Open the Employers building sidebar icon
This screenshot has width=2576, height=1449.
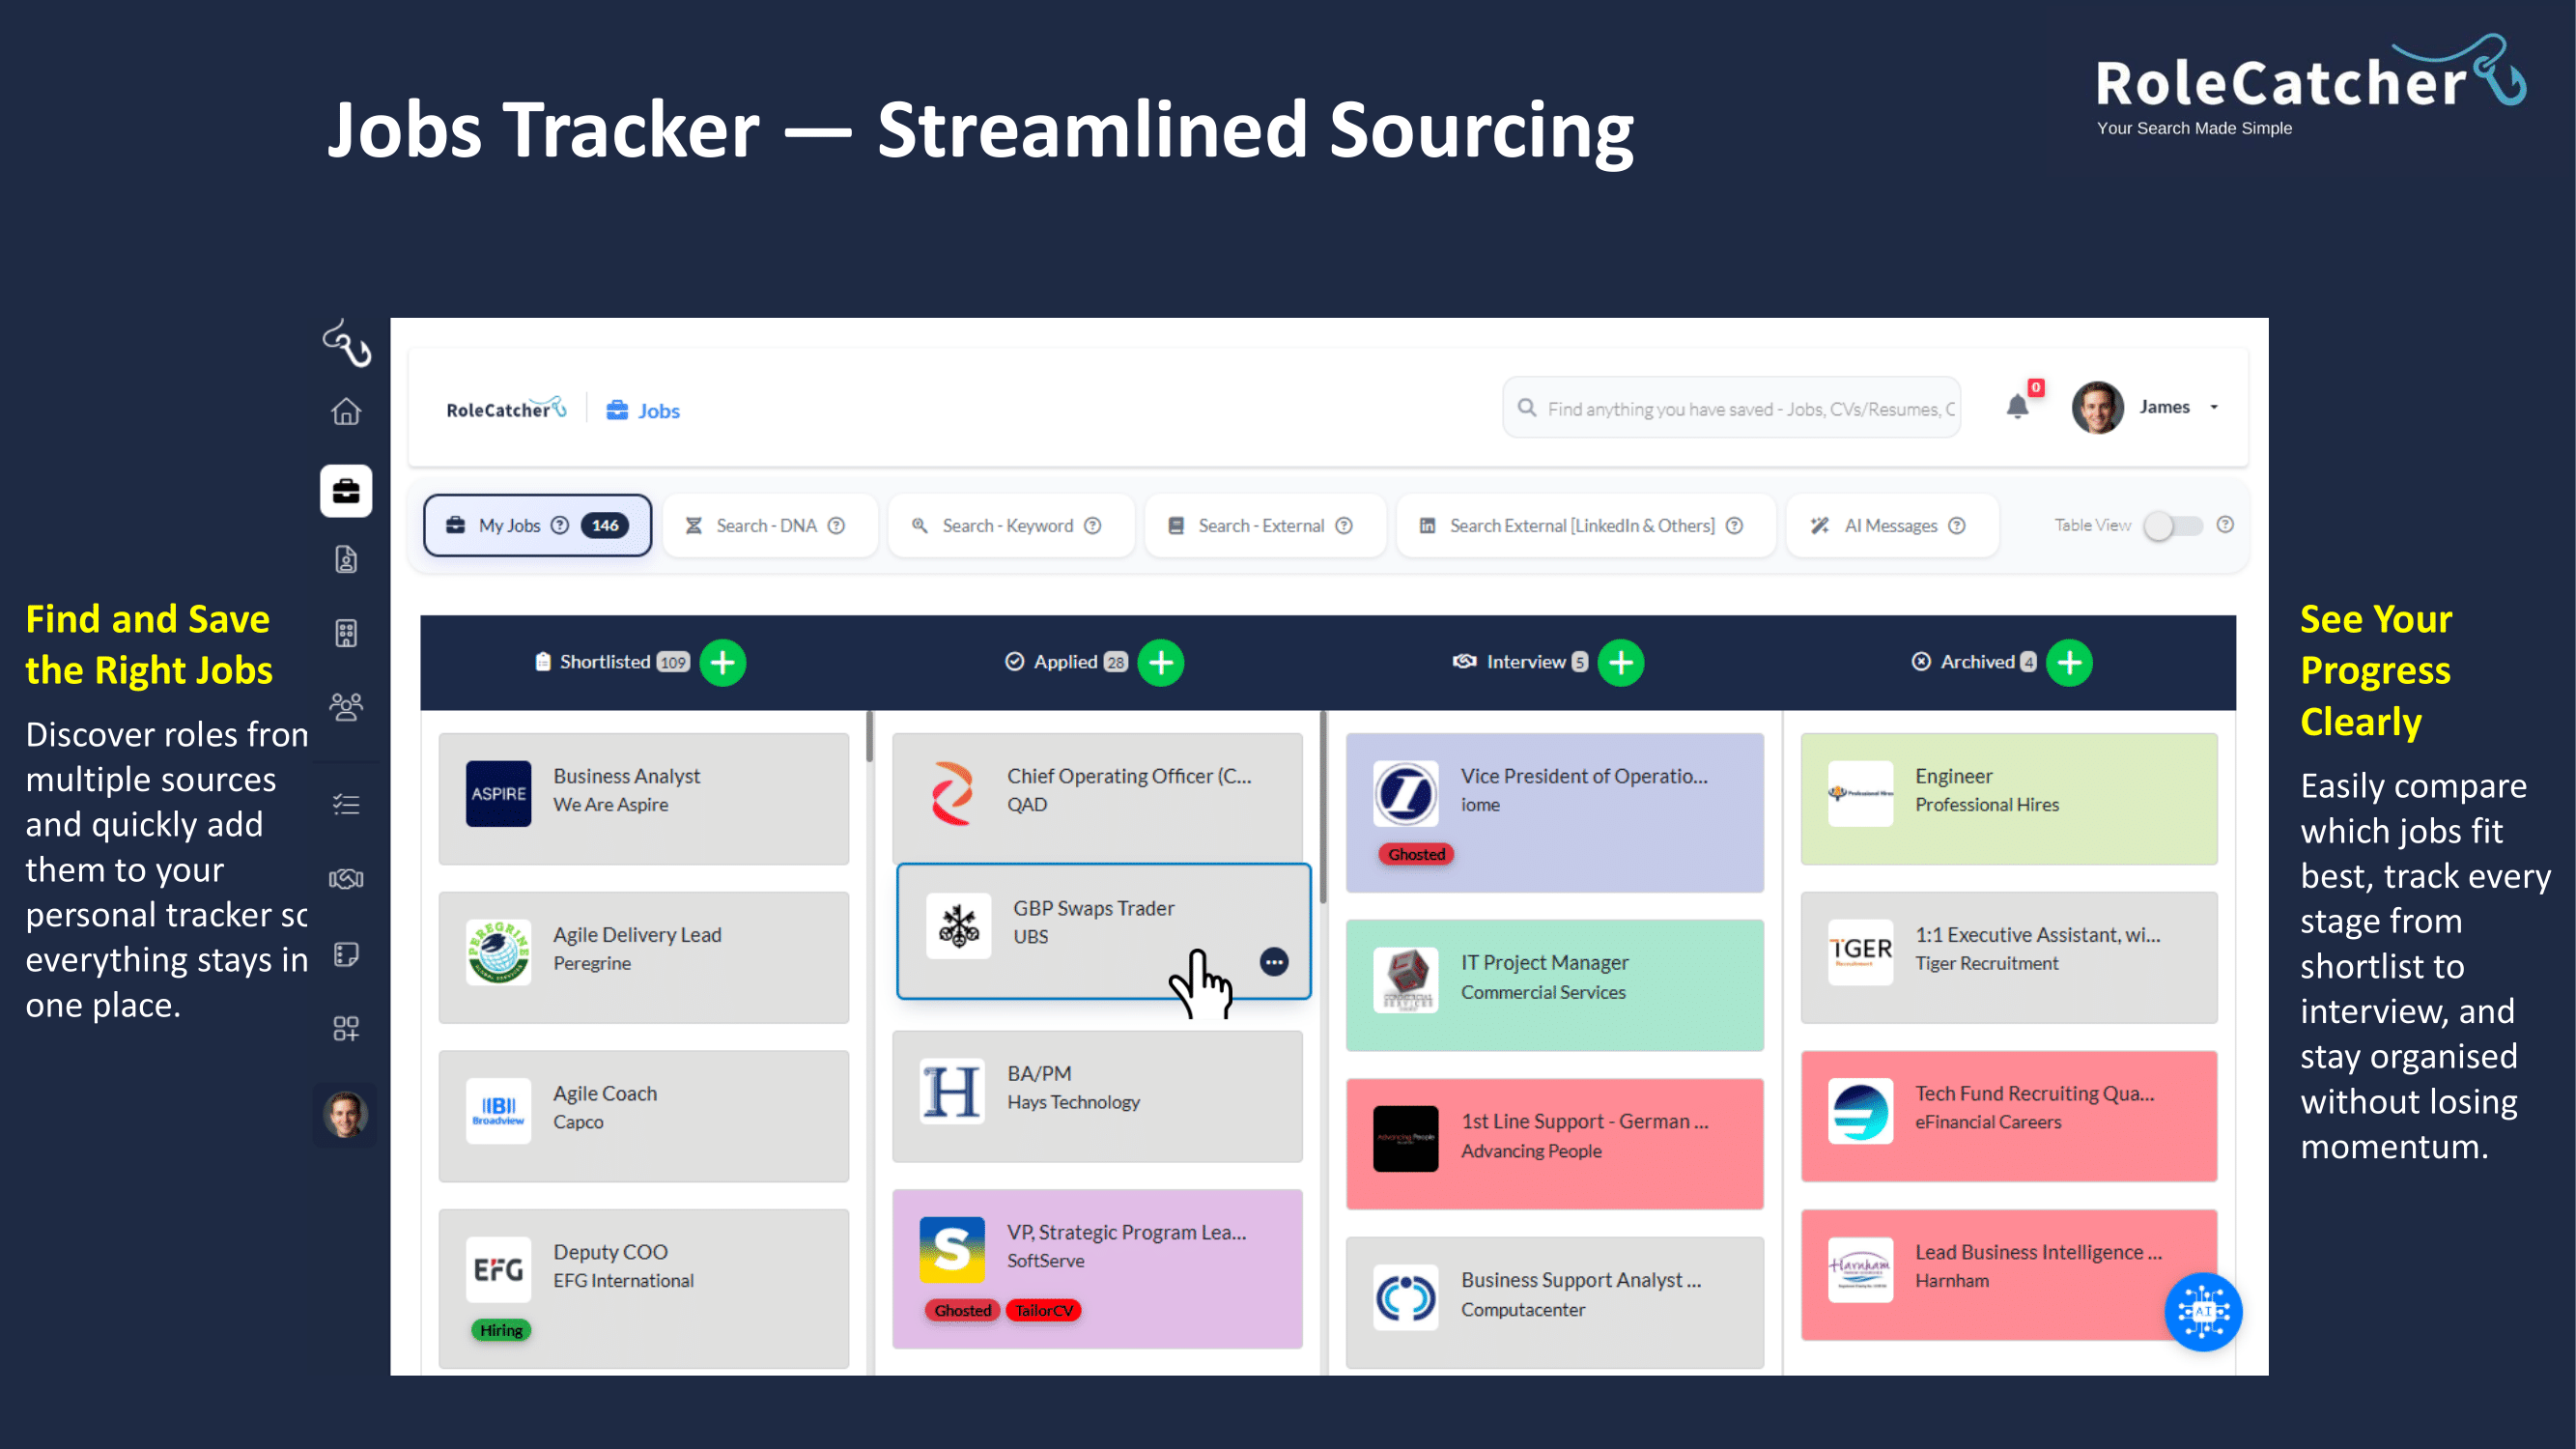click(x=346, y=633)
